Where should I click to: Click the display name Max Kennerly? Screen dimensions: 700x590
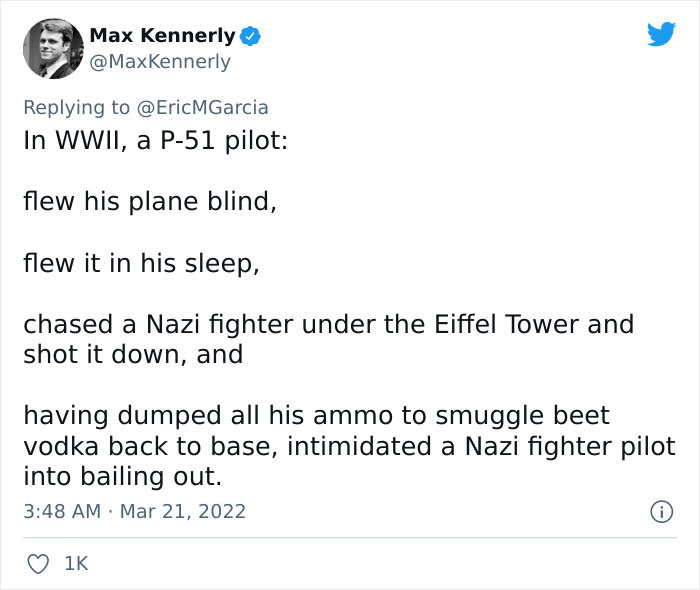[162, 36]
